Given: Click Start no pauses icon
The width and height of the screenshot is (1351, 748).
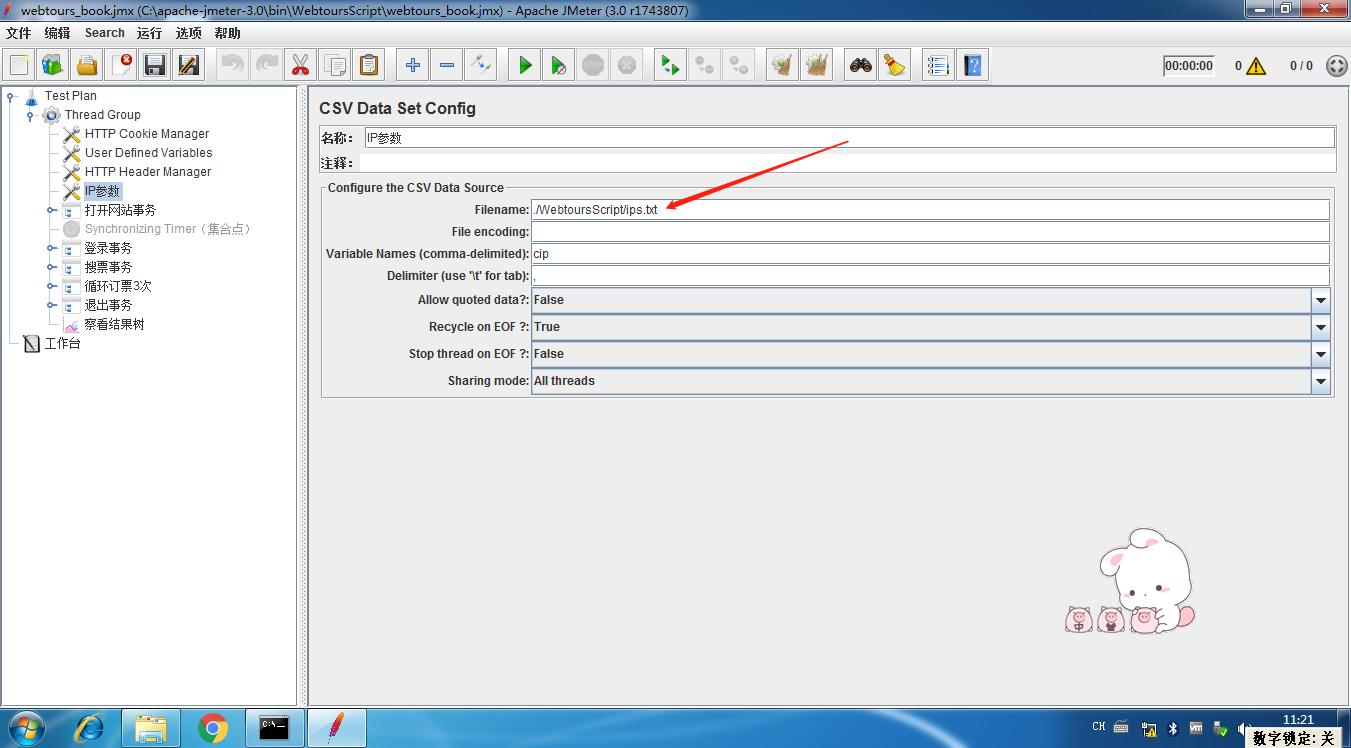Looking at the screenshot, I should pyautogui.click(x=558, y=66).
